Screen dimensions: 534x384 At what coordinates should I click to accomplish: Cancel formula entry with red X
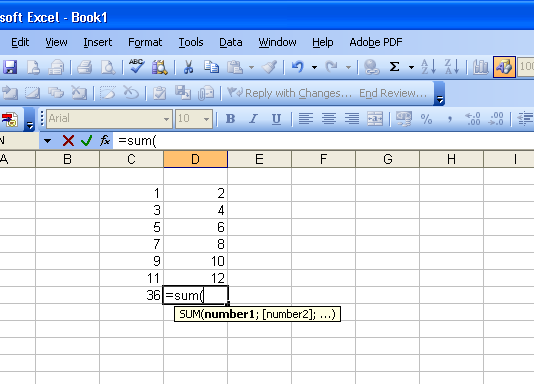[x=68, y=140]
